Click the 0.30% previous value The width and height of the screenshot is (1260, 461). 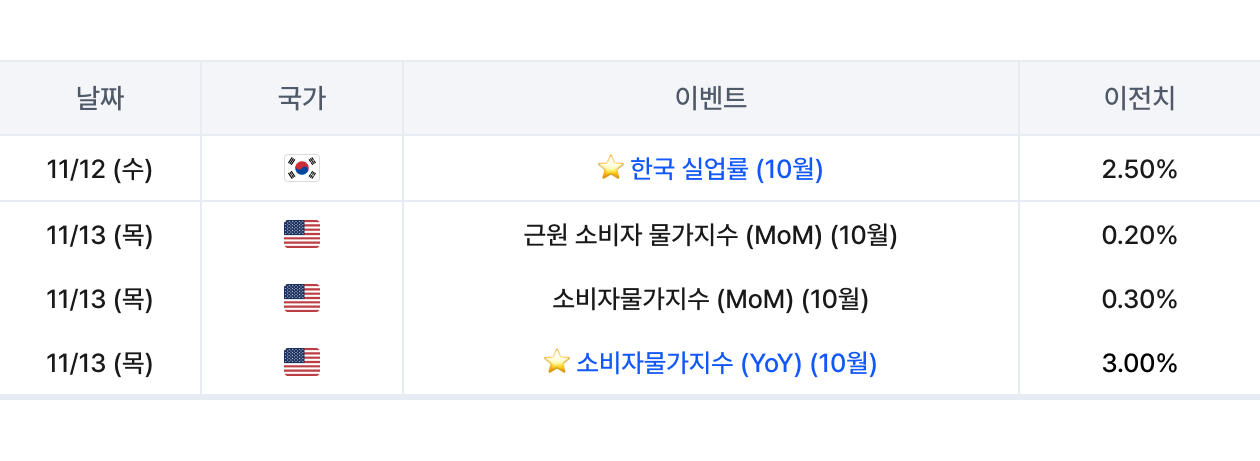coord(1139,299)
